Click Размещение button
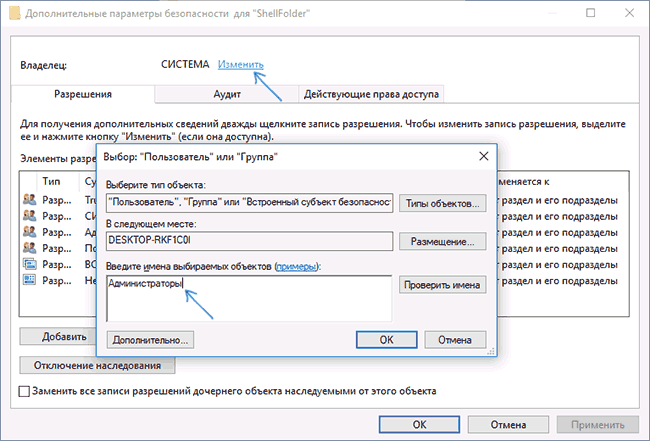 coord(442,242)
